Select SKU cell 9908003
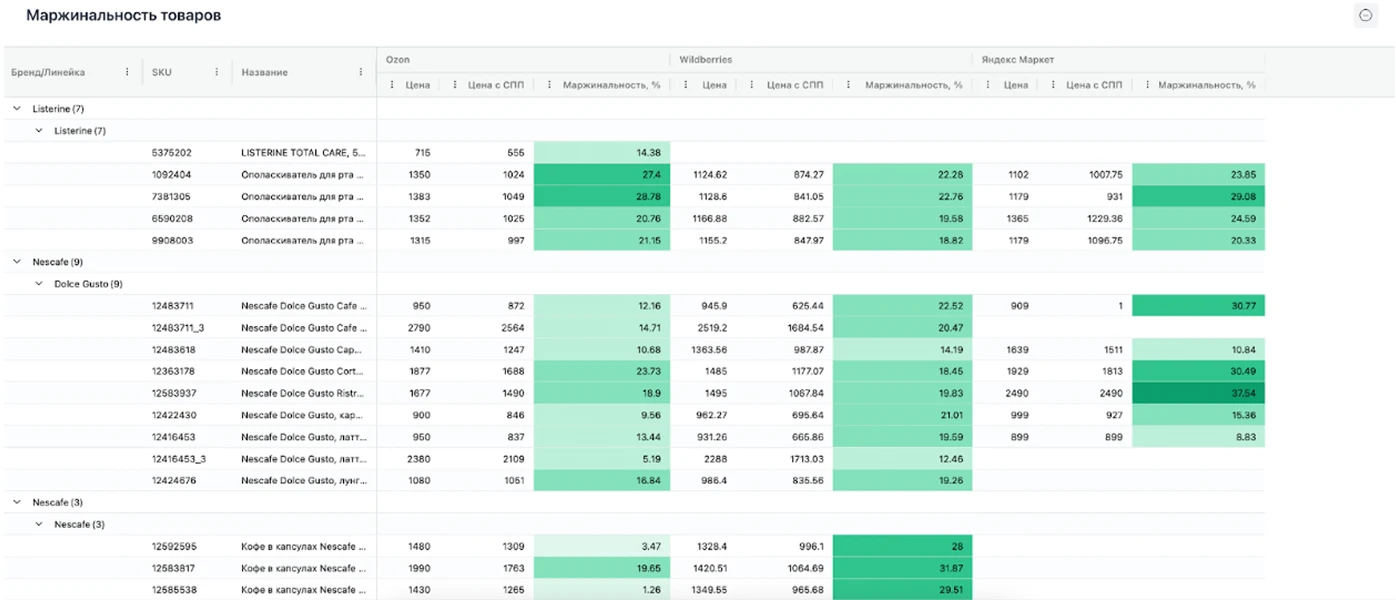The height and width of the screenshot is (600, 1396). click(172, 240)
